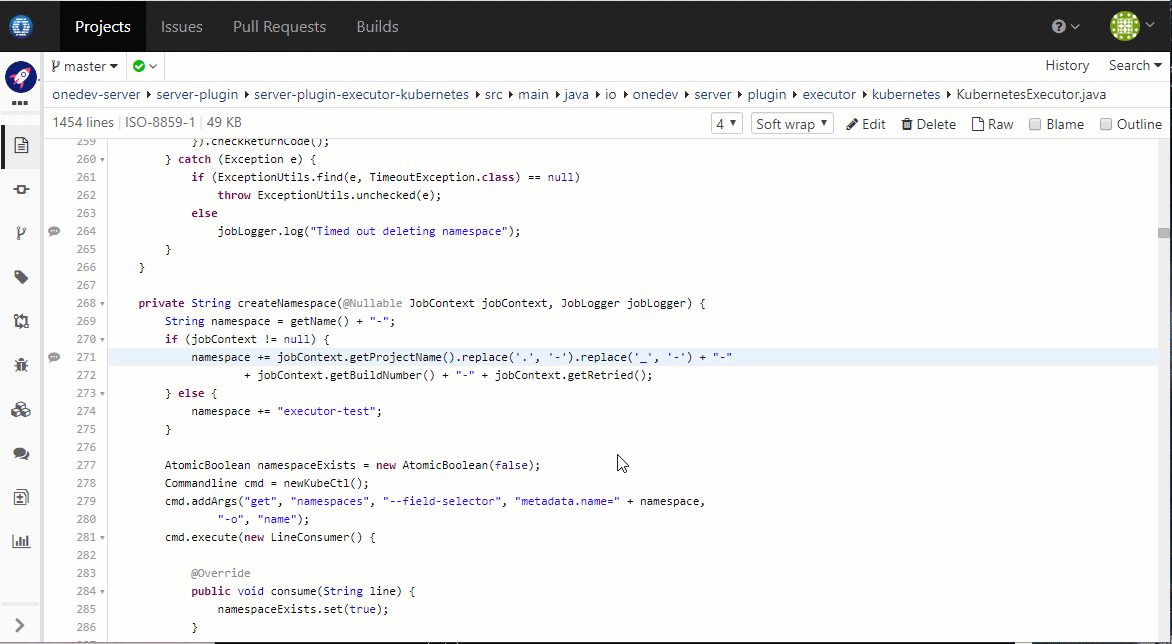
Task: Open the bug Issues icon in the sidebar
Action: click(x=21, y=365)
